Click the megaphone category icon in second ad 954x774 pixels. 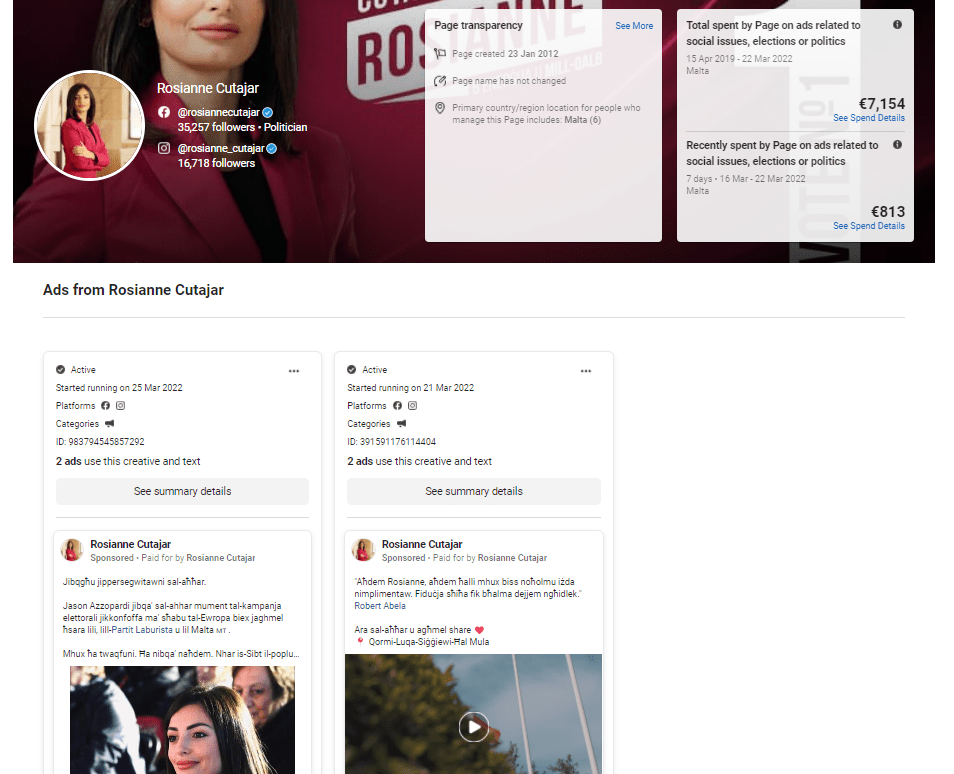pyautogui.click(x=401, y=424)
